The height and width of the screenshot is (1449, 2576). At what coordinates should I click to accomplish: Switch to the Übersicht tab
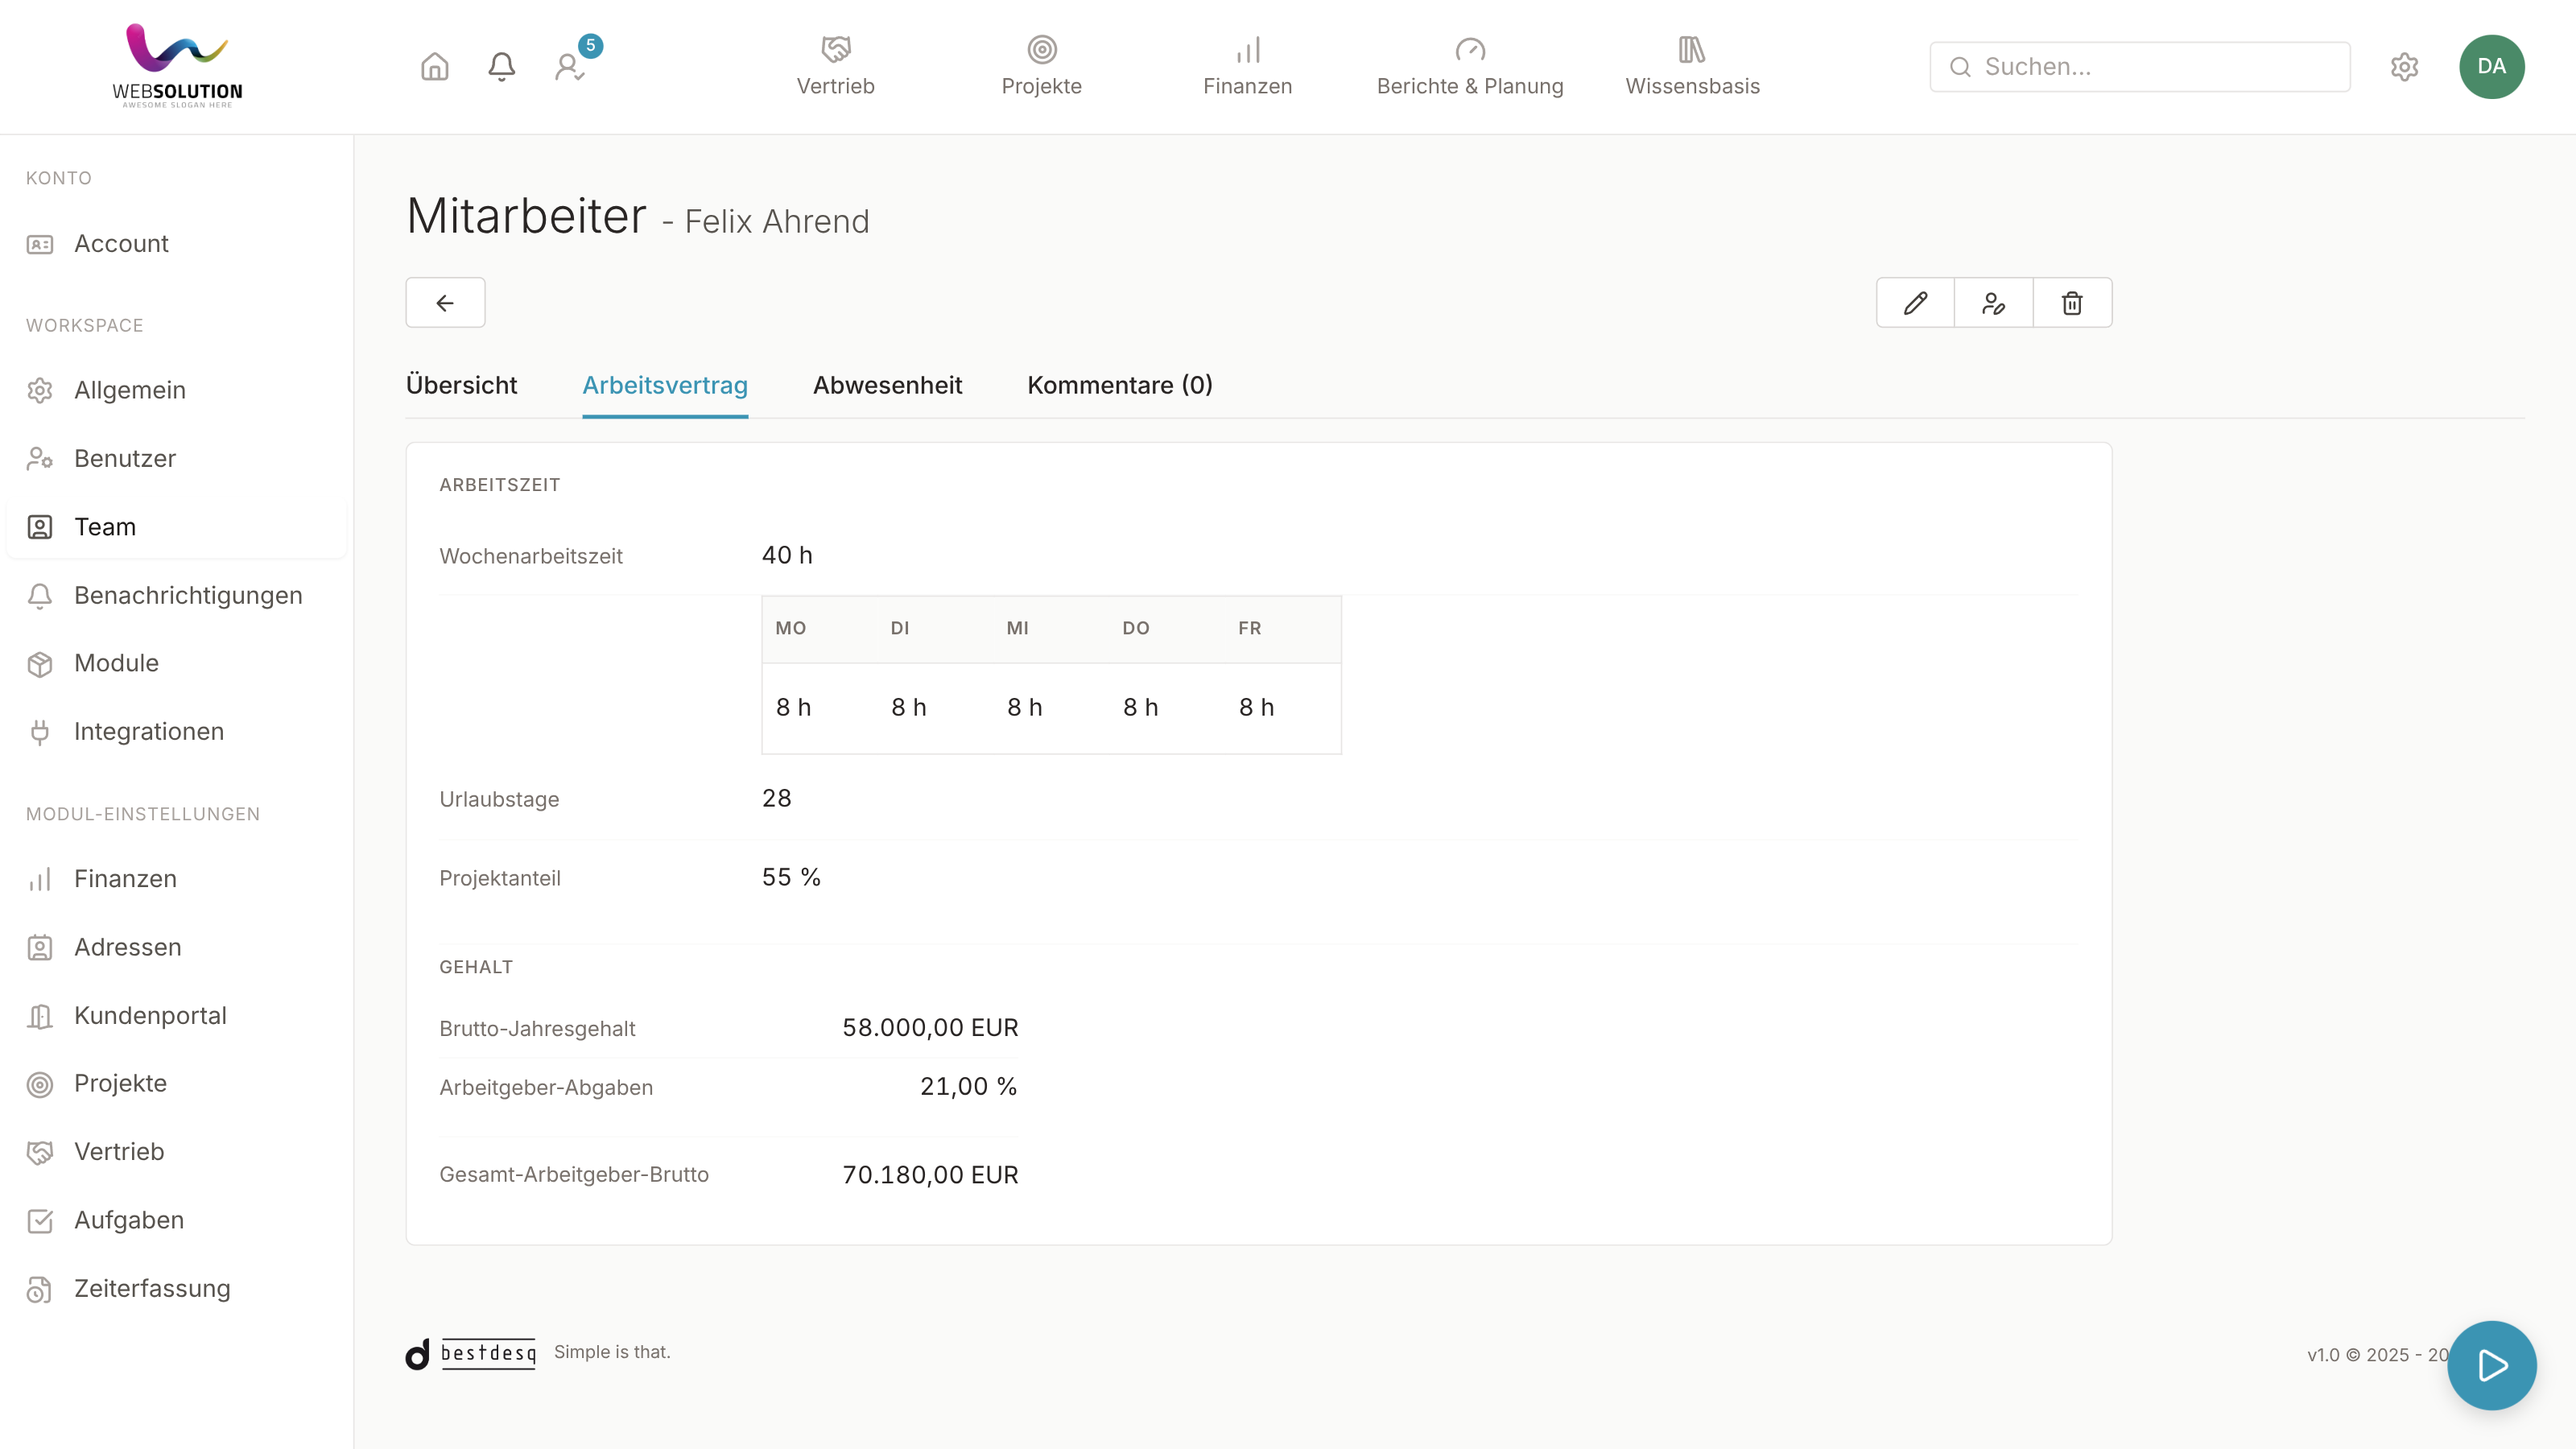(461, 386)
